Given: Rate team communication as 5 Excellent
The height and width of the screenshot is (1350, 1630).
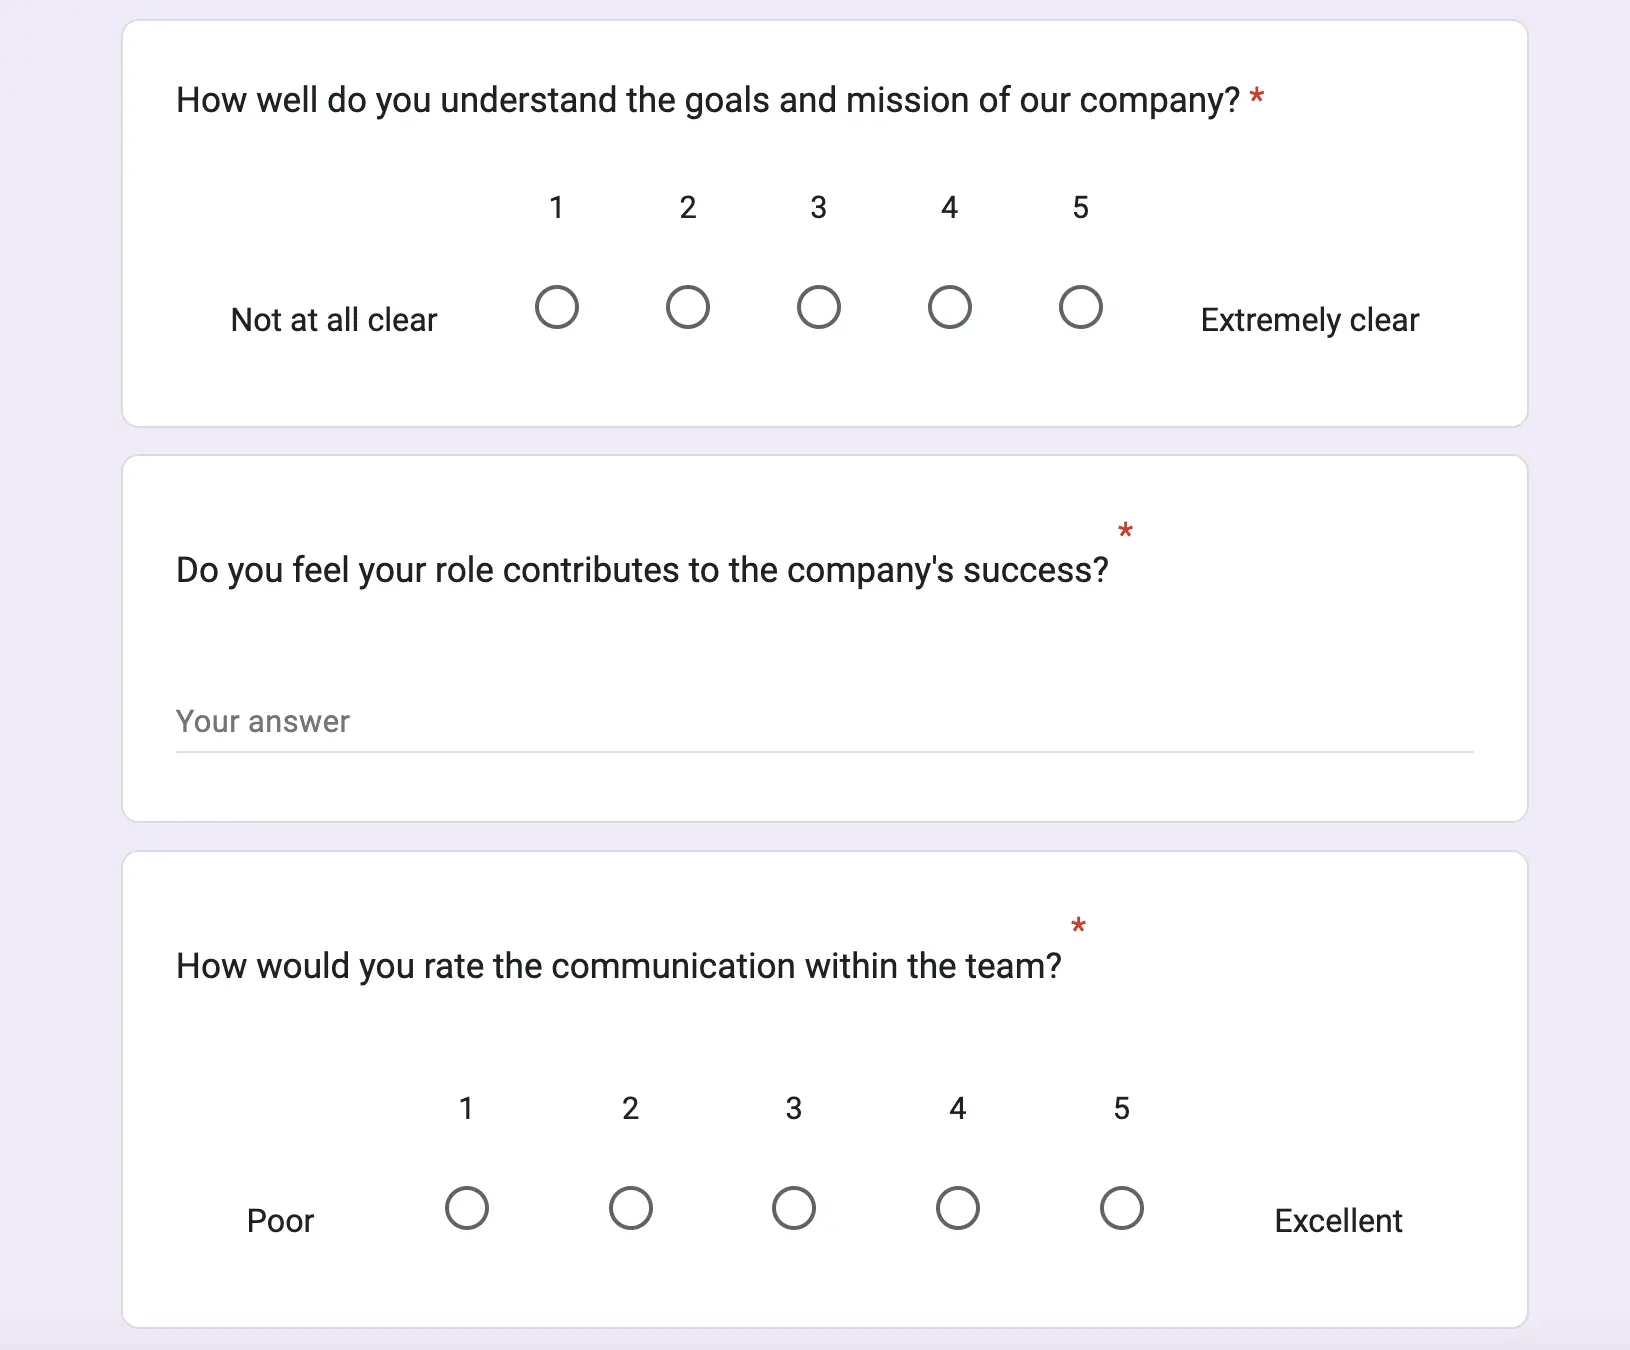Looking at the screenshot, I should pos(1122,1208).
